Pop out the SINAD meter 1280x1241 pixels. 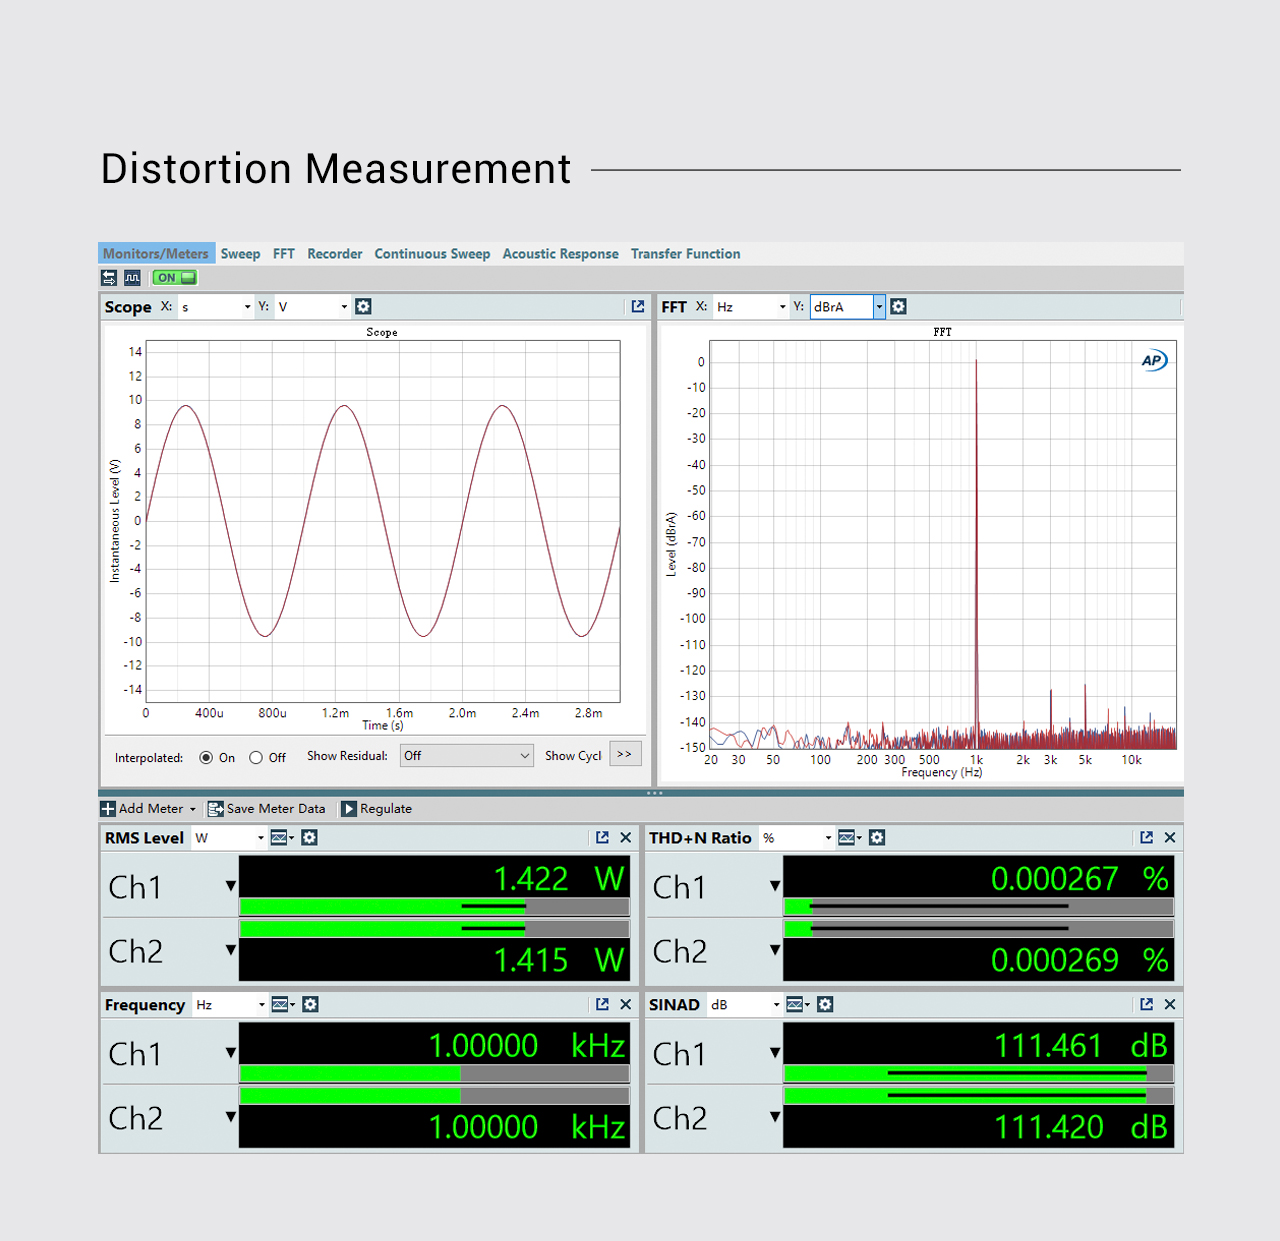coord(1146,1004)
